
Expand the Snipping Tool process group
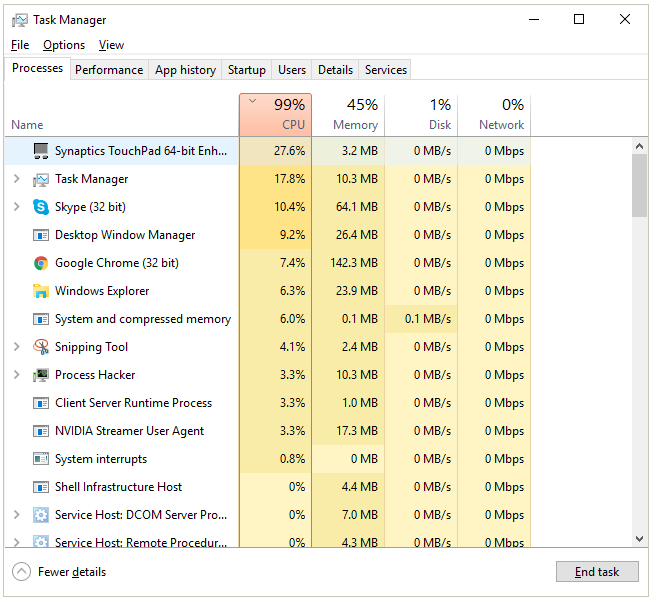tap(17, 347)
